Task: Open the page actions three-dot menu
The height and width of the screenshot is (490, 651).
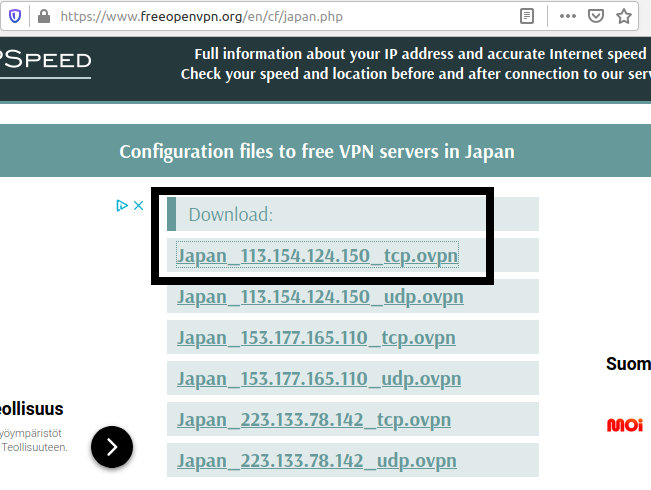Action: pyautogui.click(x=568, y=16)
